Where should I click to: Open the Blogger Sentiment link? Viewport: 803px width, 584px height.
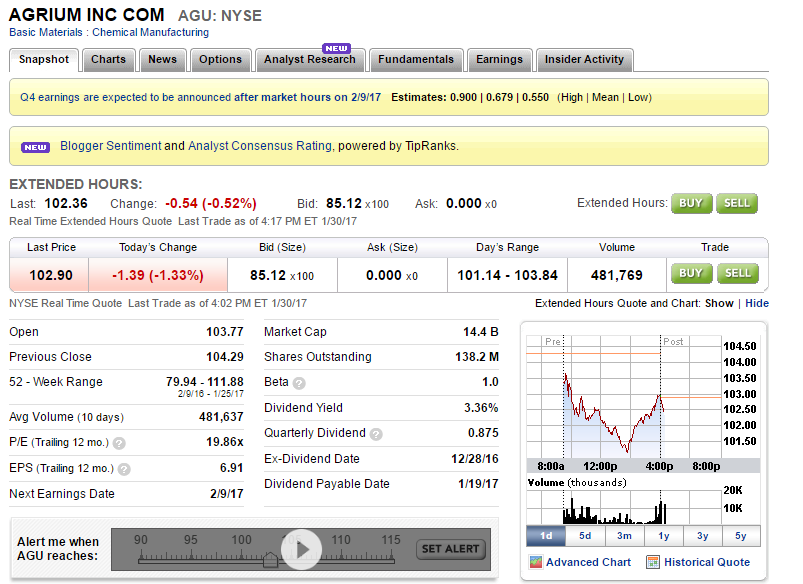[x=111, y=146]
